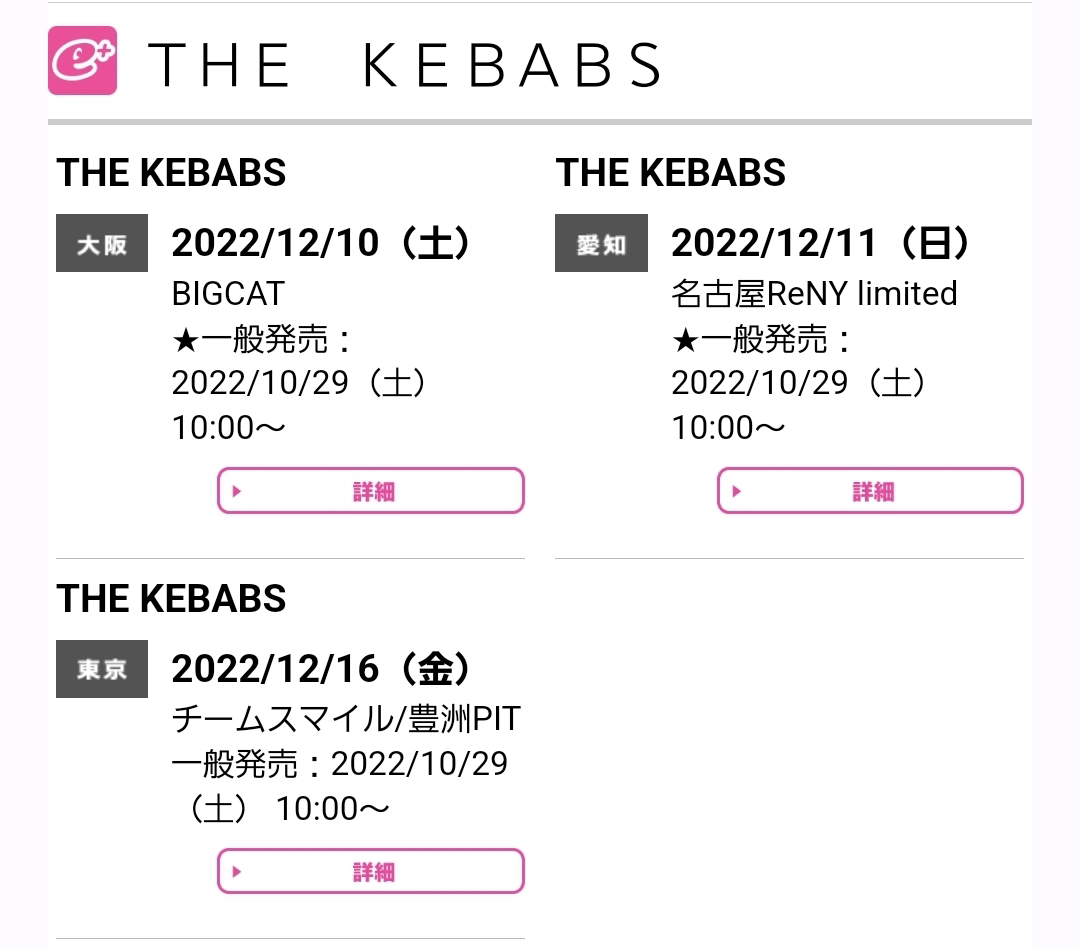Open 詳細 button for Osaka BIGCAT show

(371, 490)
